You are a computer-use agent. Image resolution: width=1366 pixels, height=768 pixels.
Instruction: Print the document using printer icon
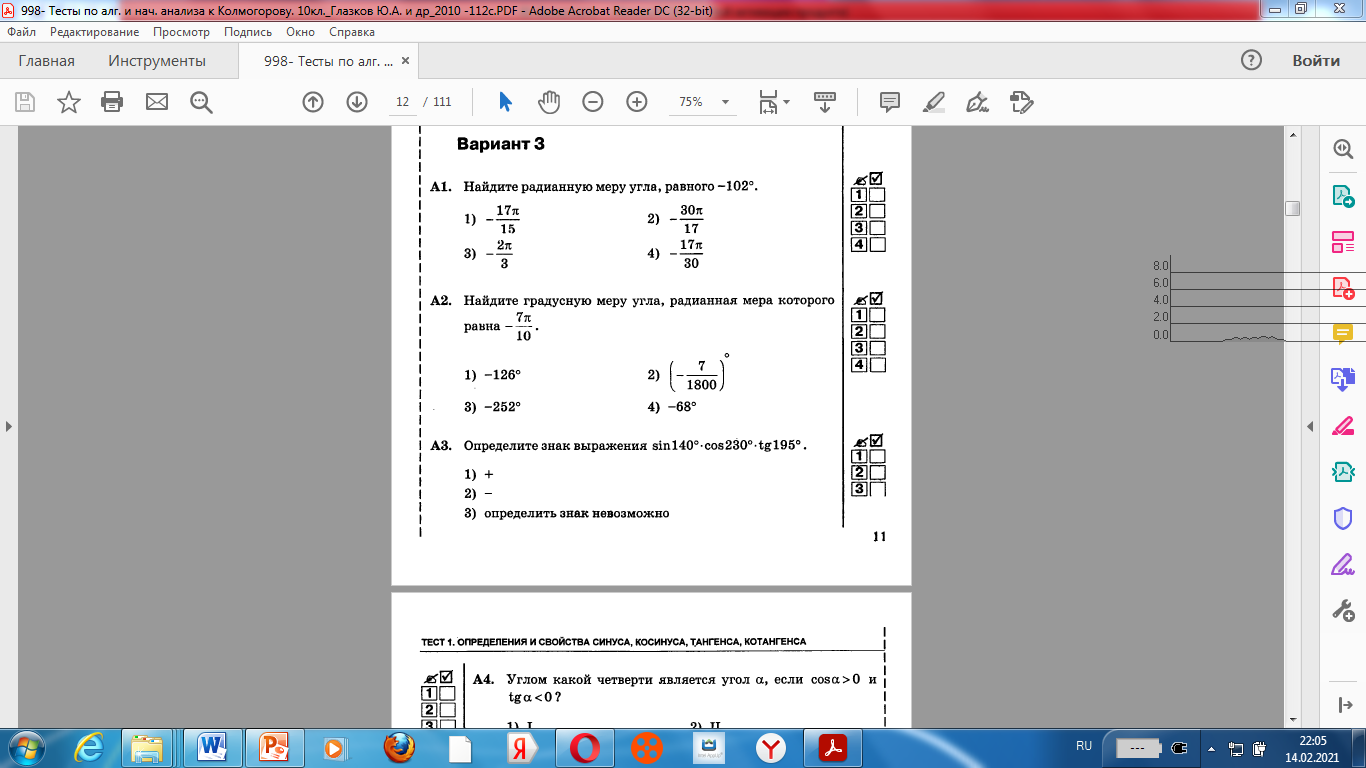point(112,102)
